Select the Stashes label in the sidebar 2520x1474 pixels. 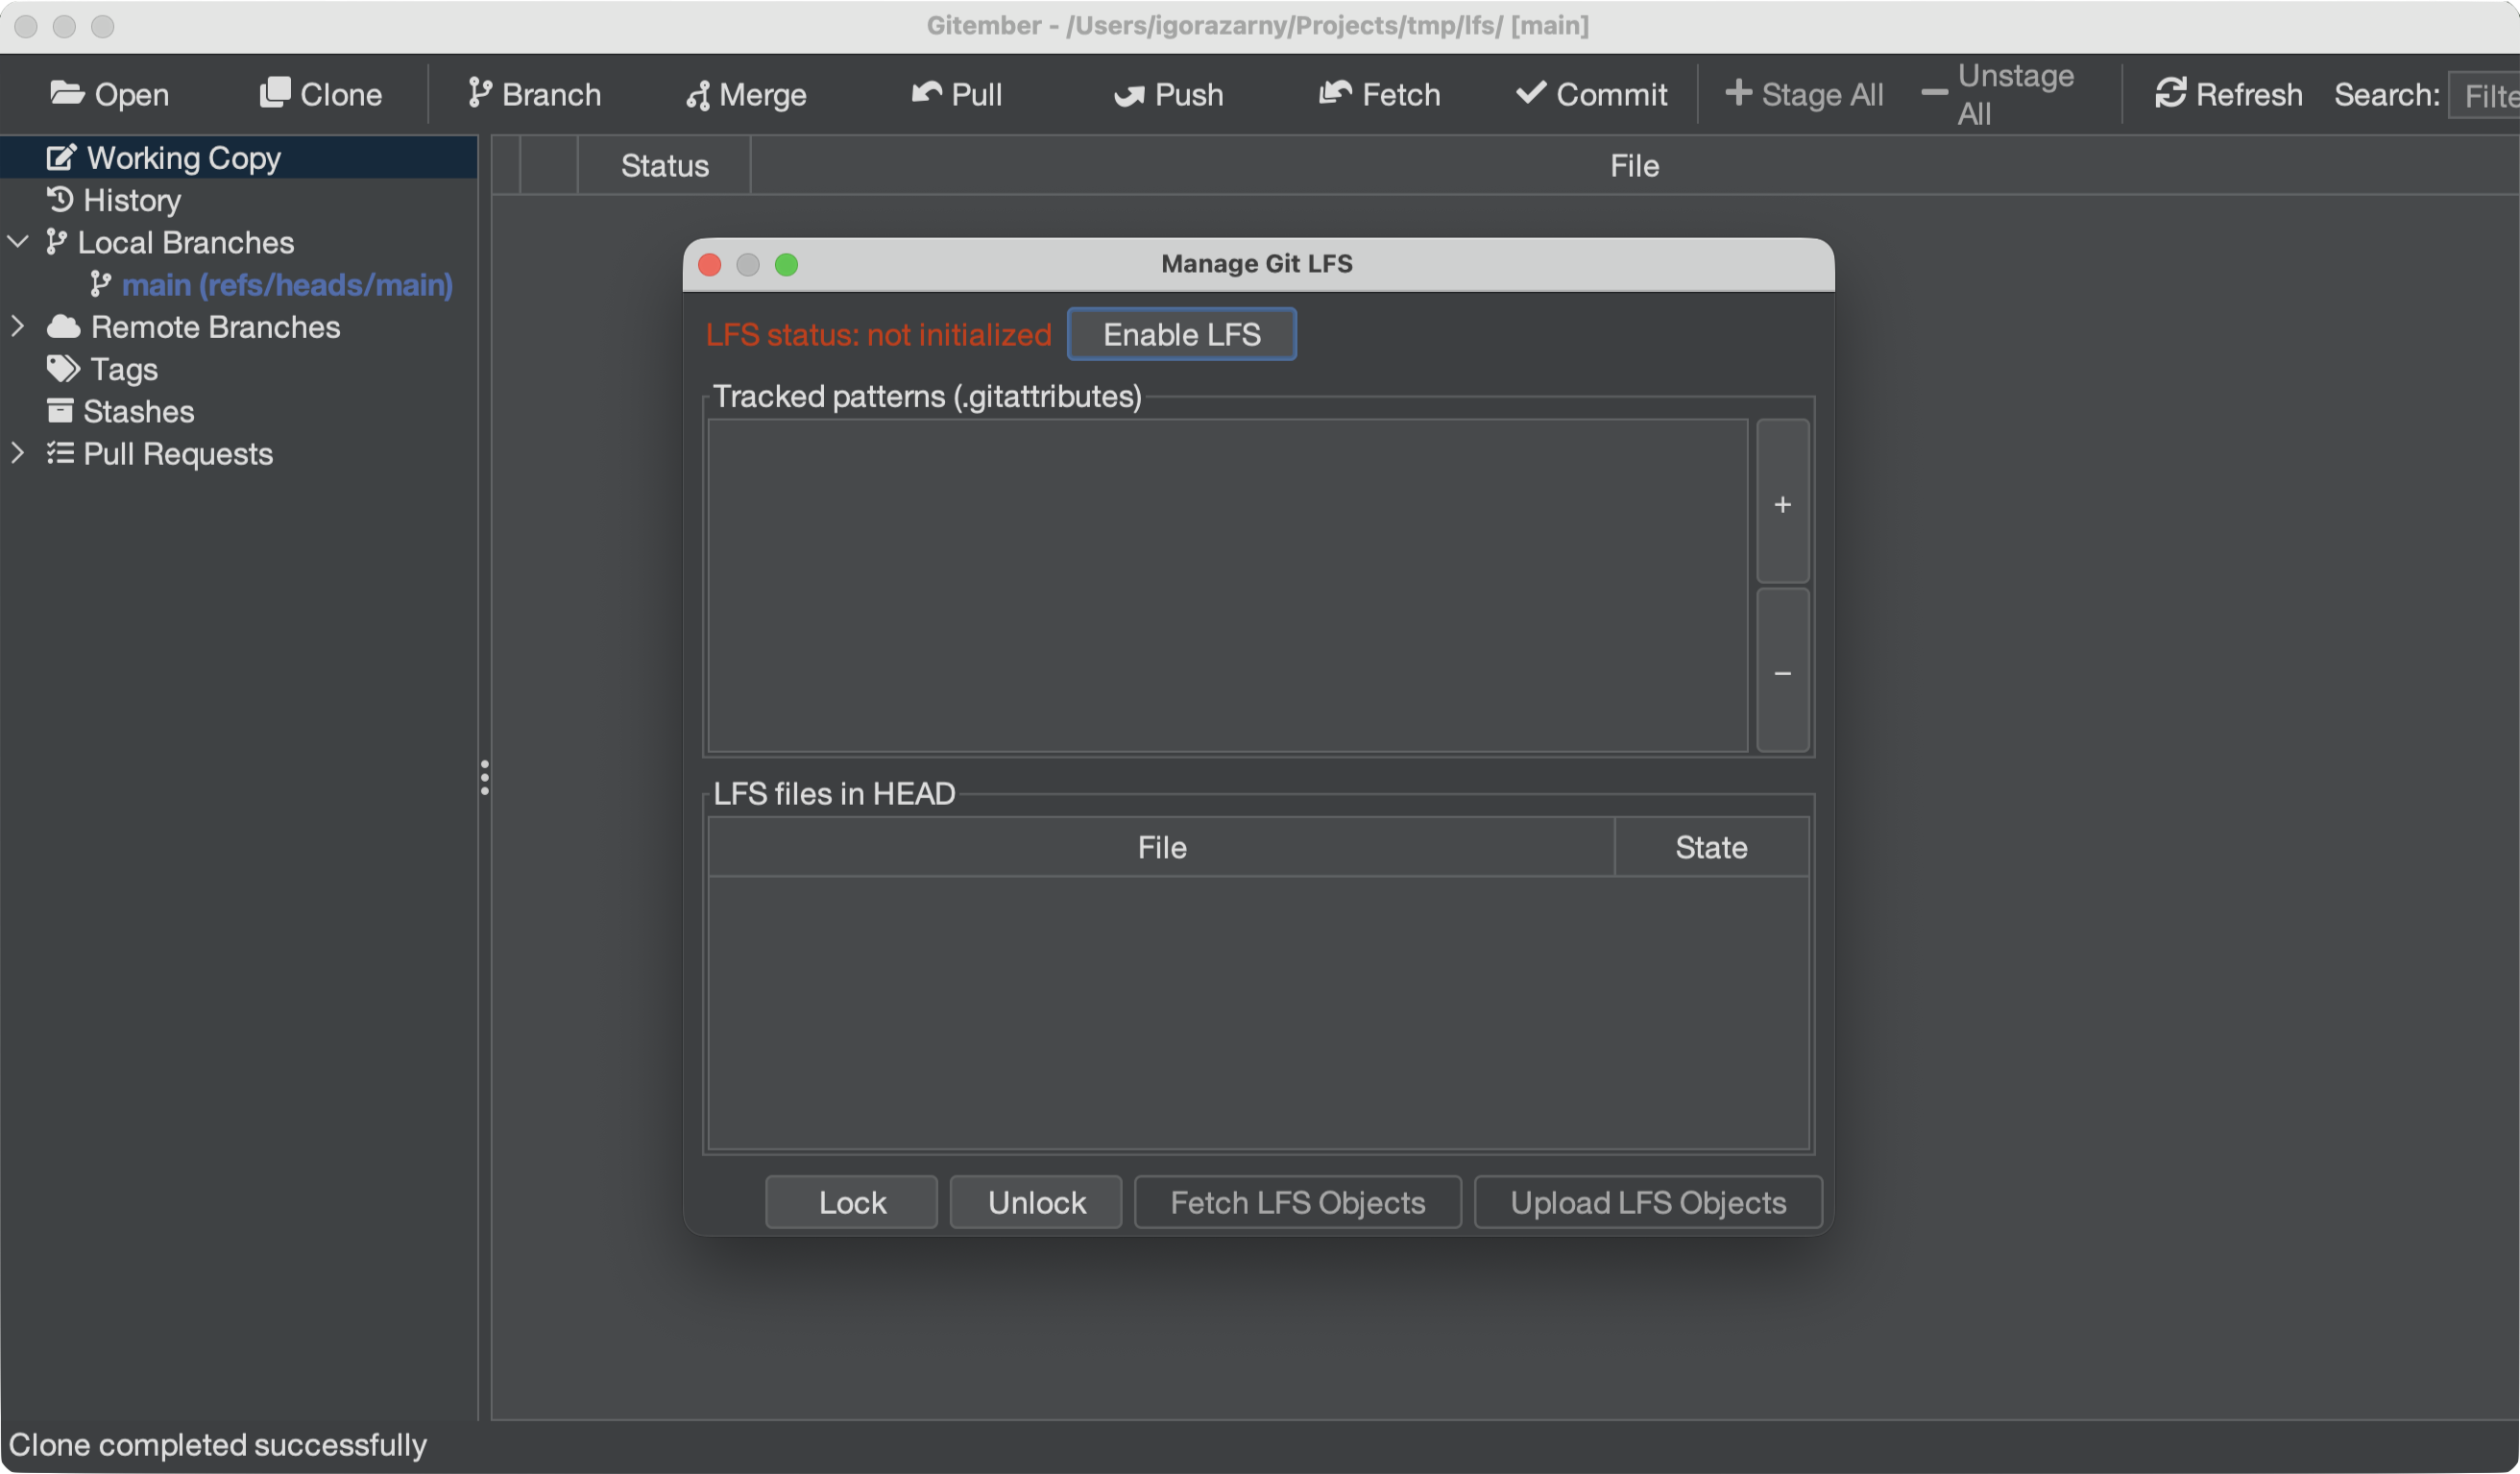[138, 412]
